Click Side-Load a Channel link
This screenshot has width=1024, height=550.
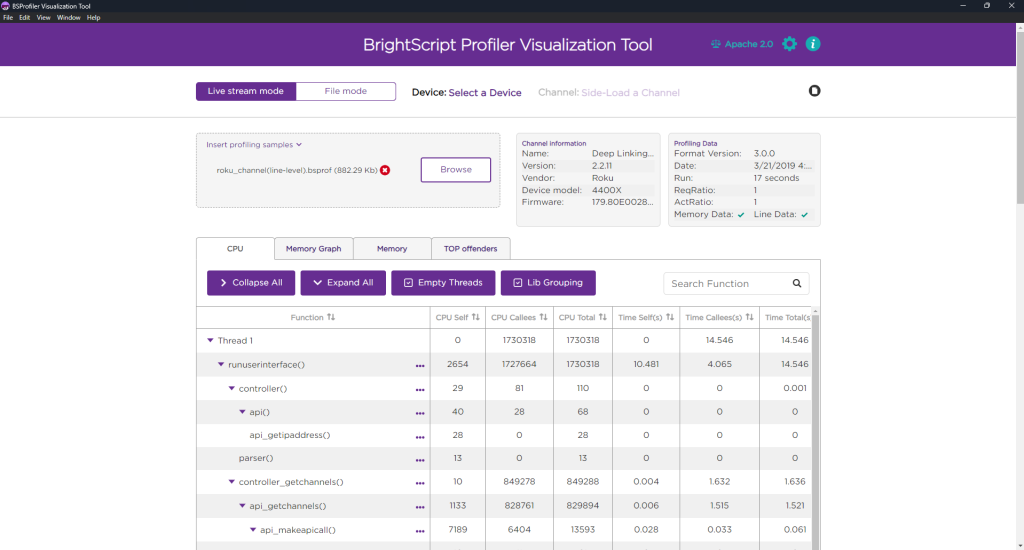[630, 93]
